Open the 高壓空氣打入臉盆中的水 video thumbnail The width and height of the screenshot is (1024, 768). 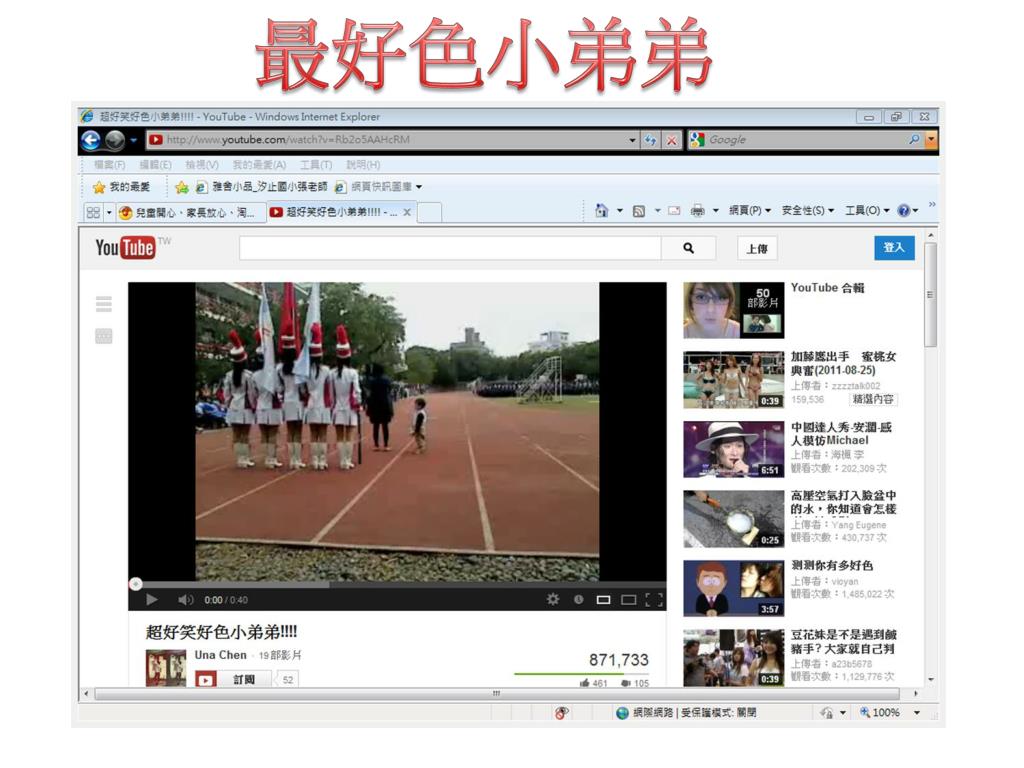tap(733, 519)
